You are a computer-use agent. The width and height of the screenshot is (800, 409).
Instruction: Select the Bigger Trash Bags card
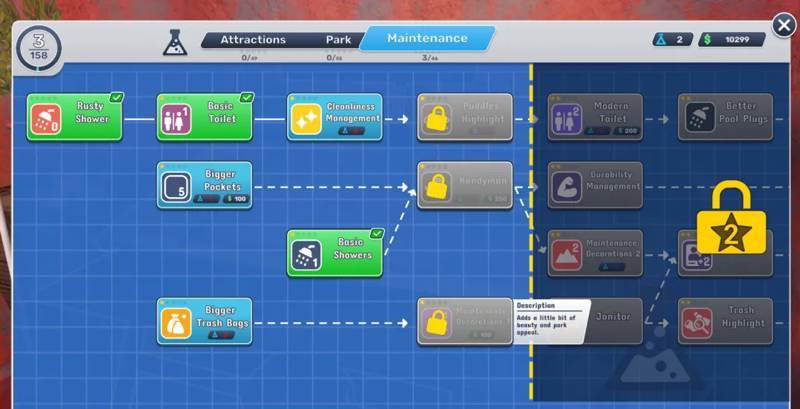click(205, 321)
